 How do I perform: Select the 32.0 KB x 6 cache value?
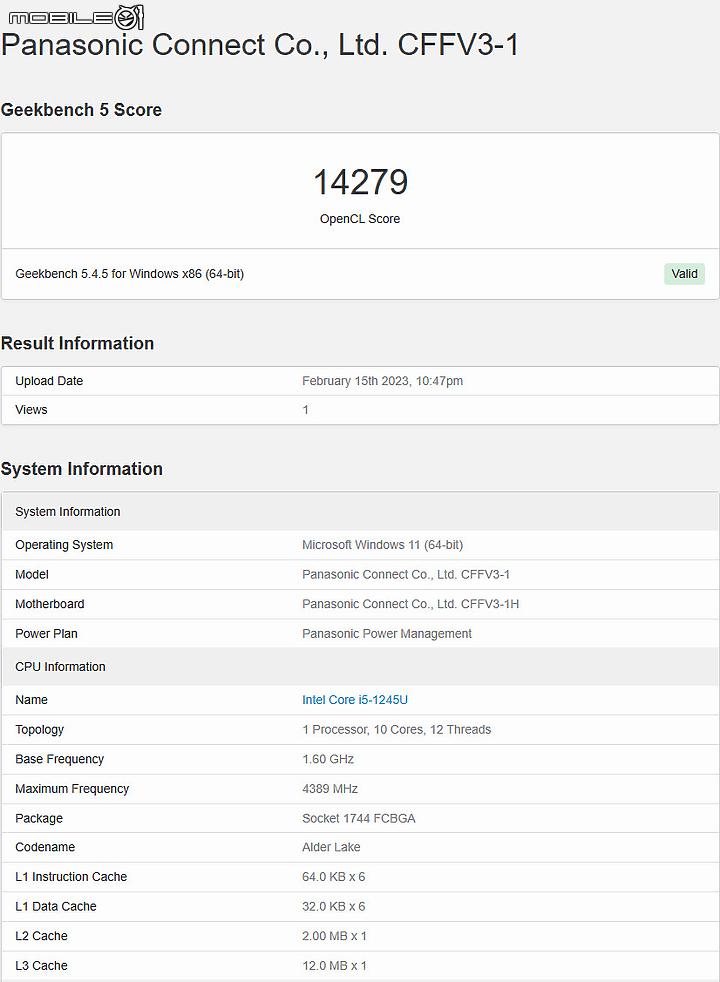coord(334,906)
